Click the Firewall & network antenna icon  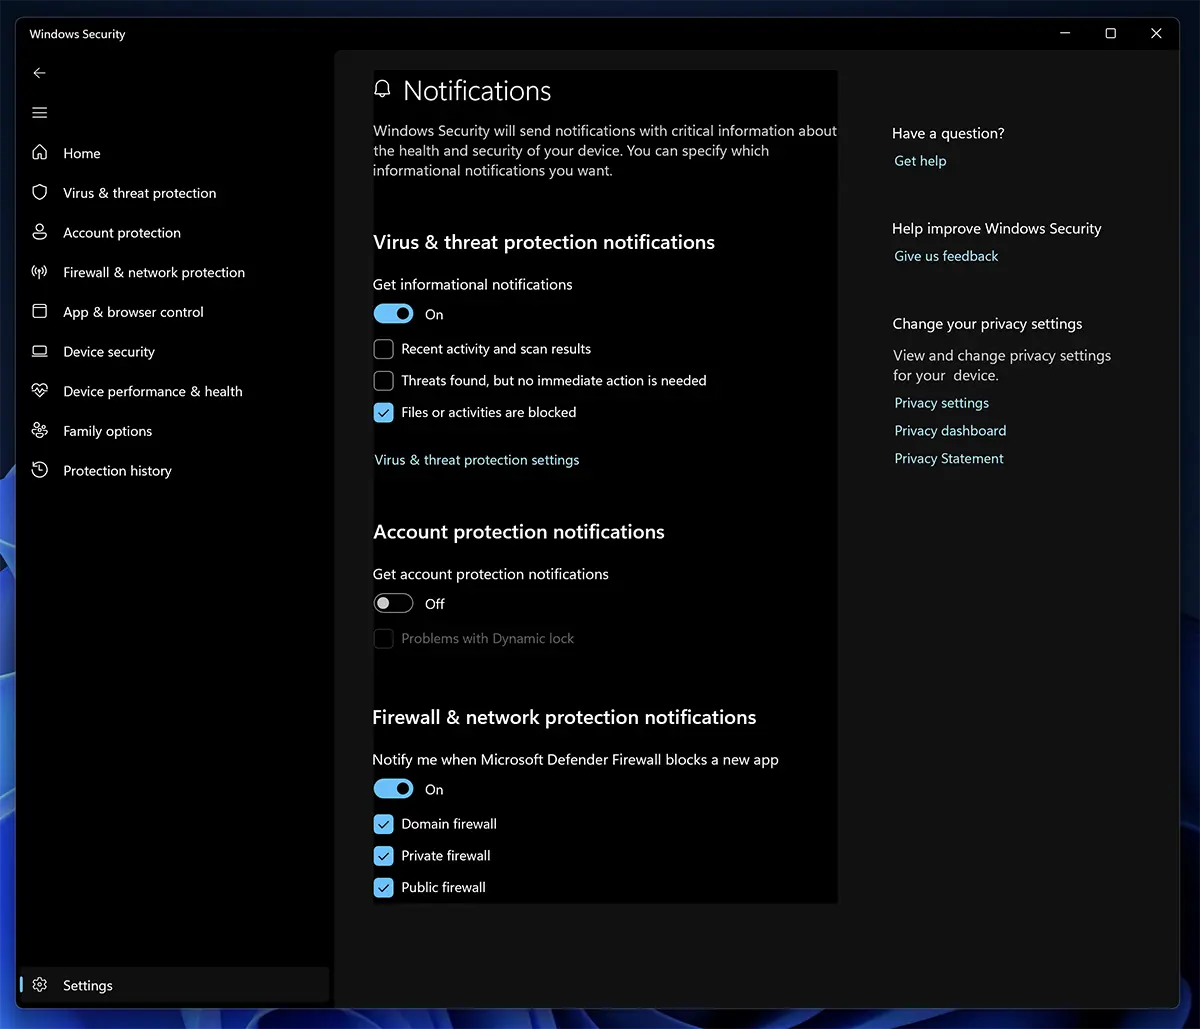tap(39, 272)
